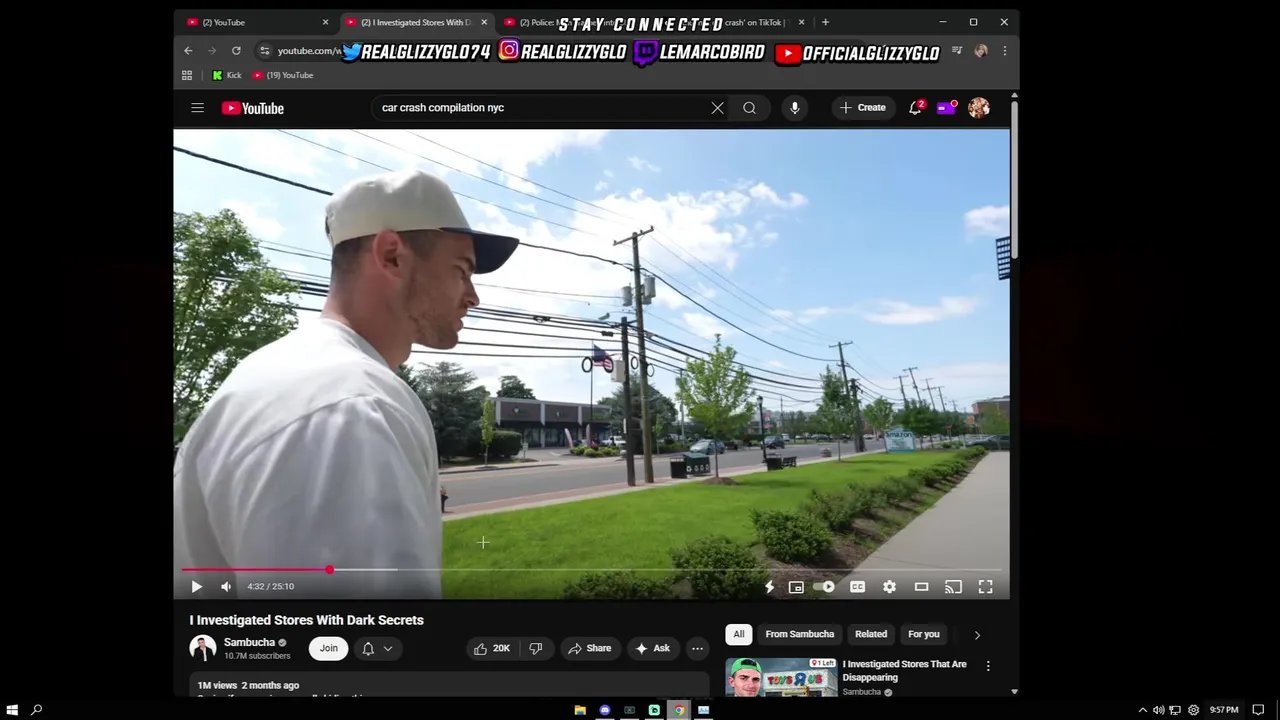Image resolution: width=1280 pixels, height=720 pixels.
Task: Click scrollbar down arrow at bottom
Action: pos(1015,691)
